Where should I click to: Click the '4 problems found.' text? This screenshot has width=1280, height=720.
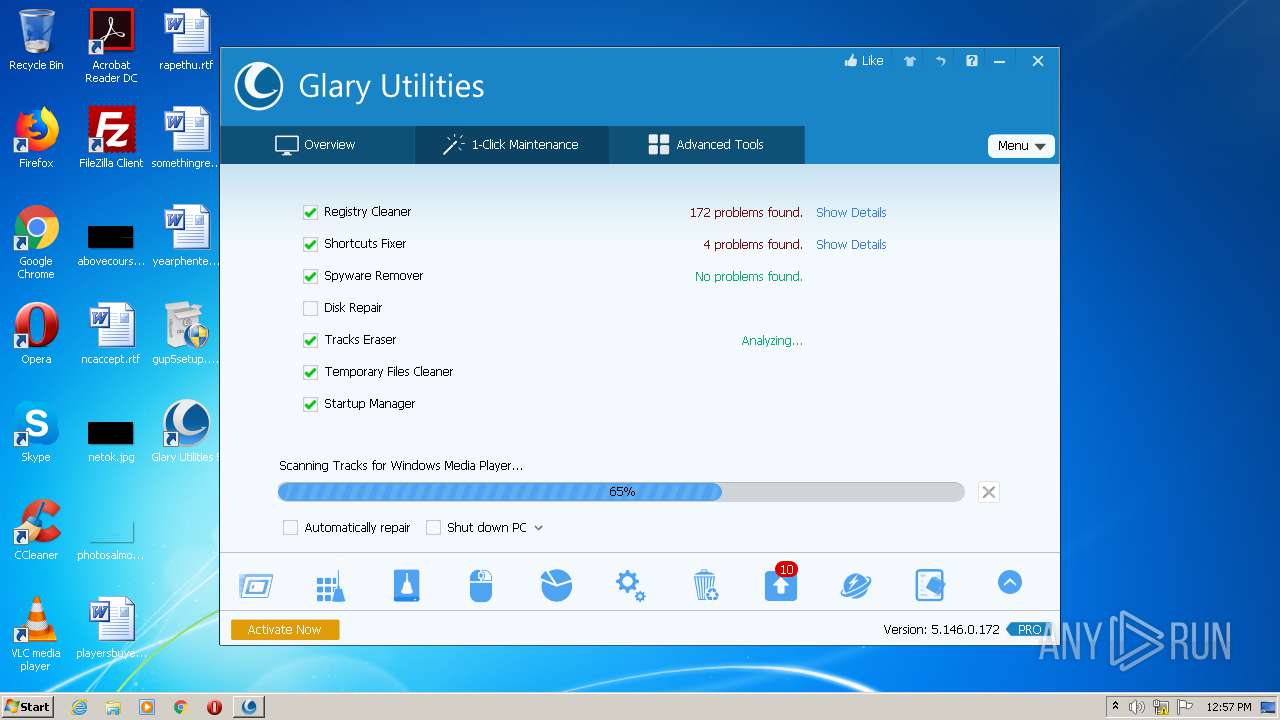tap(753, 244)
